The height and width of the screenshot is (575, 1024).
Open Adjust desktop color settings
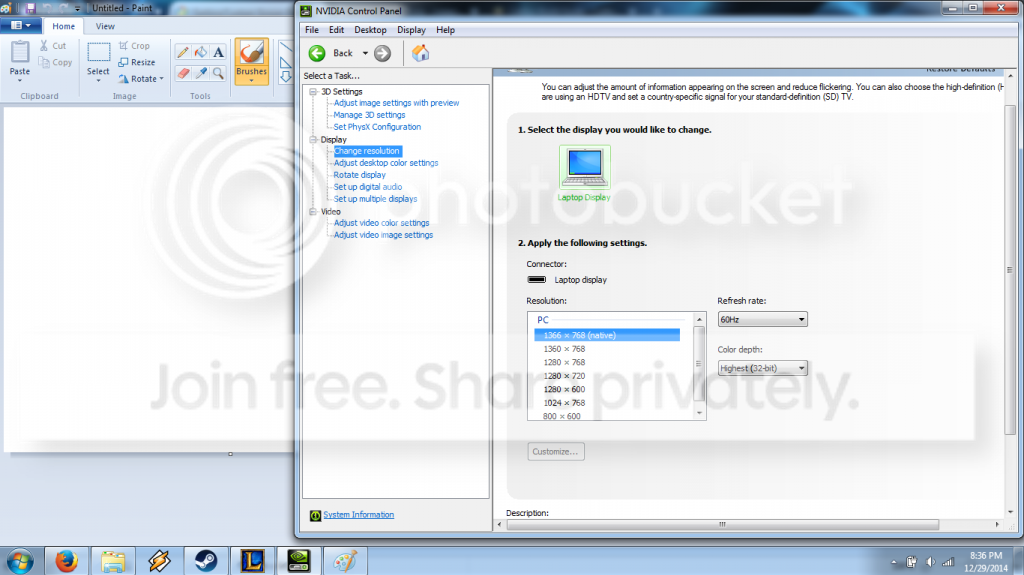click(386, 163)
